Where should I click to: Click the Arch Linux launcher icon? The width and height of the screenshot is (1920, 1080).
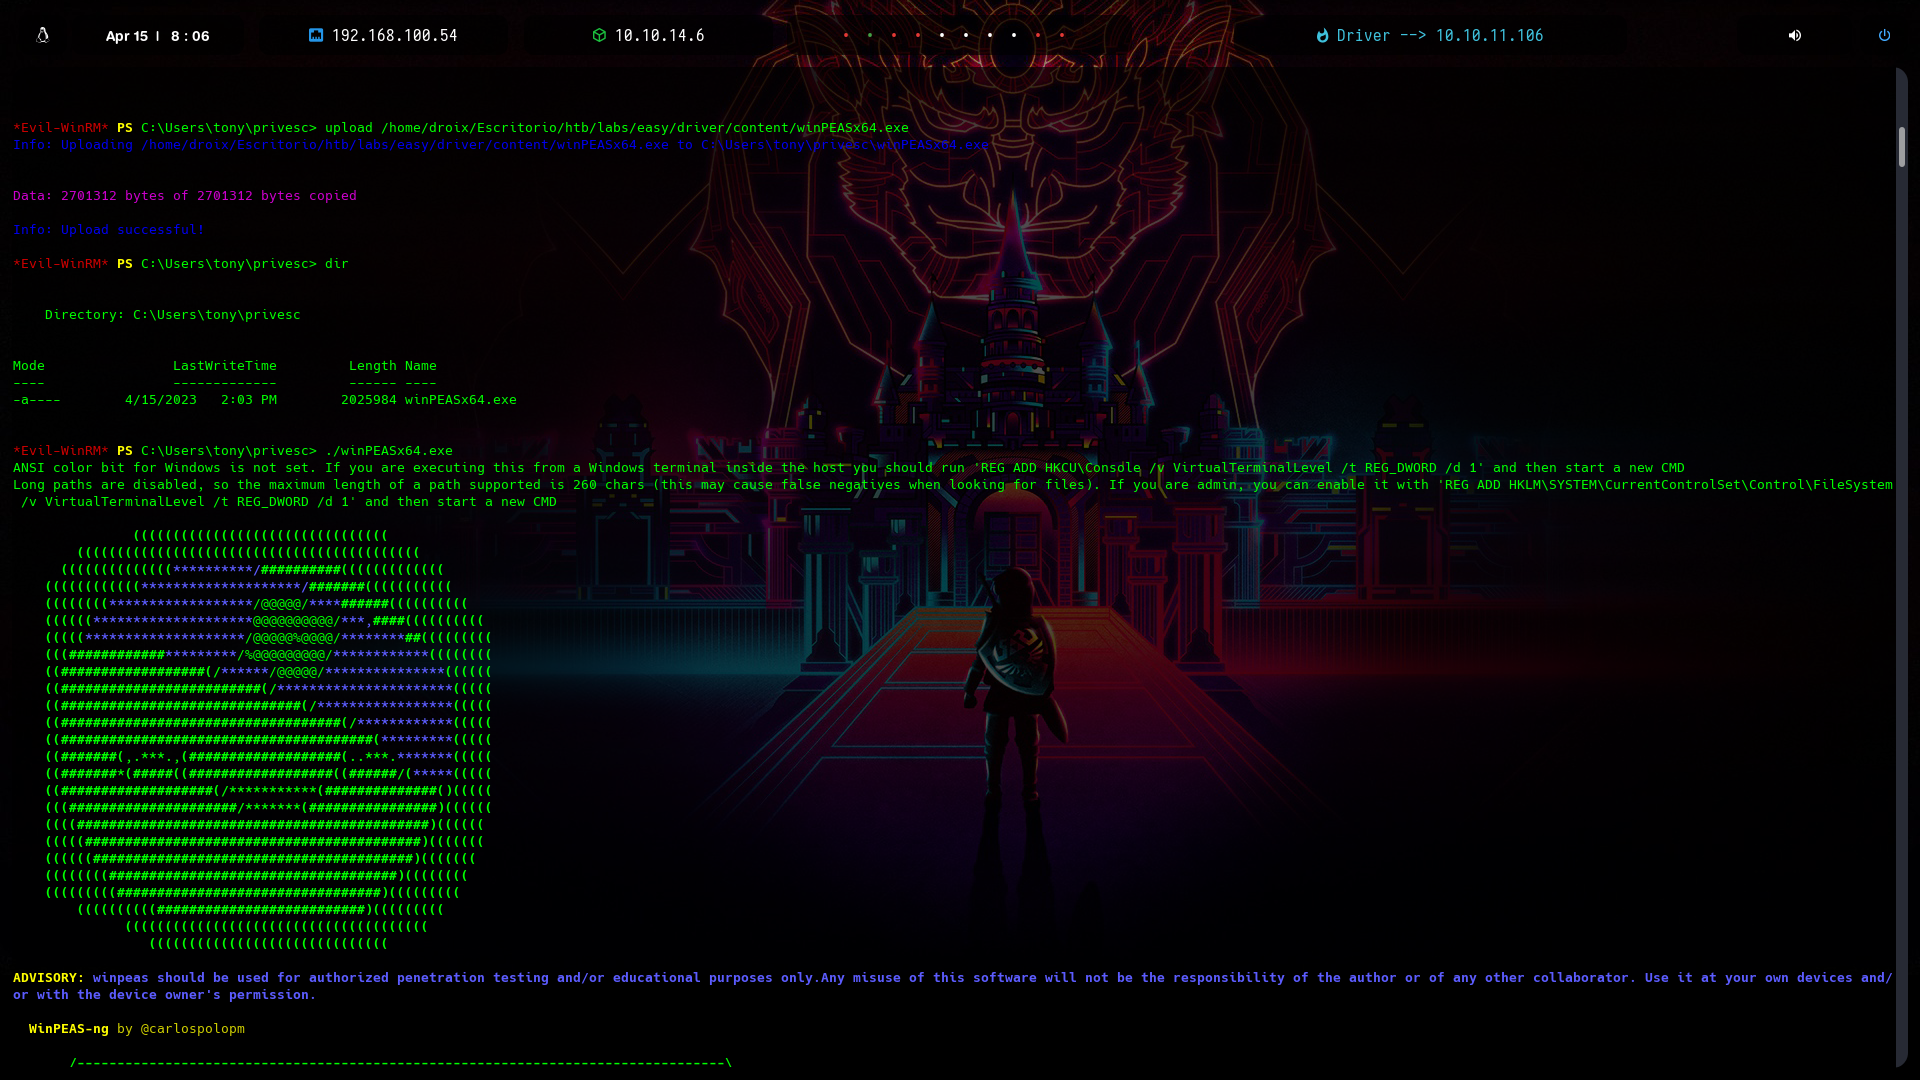[42, 35]
